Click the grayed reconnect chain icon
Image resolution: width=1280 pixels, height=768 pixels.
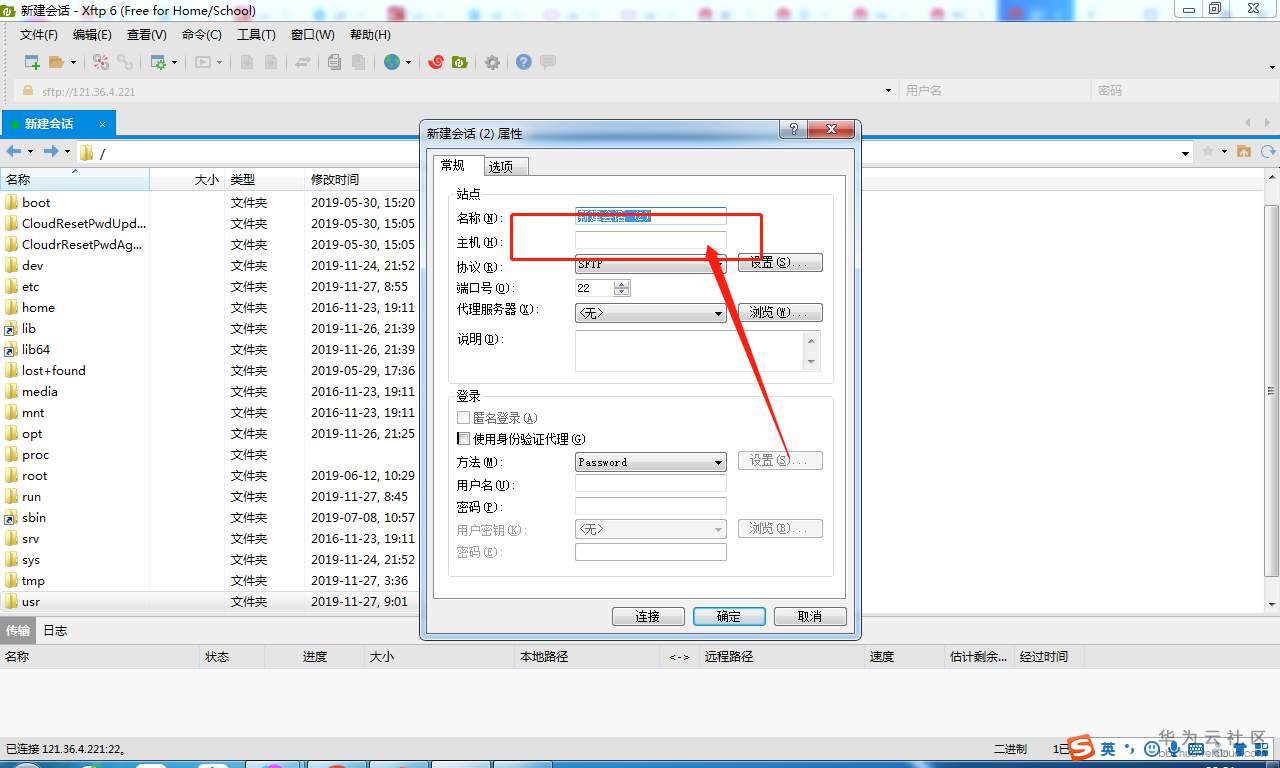(x=125, y=62)
